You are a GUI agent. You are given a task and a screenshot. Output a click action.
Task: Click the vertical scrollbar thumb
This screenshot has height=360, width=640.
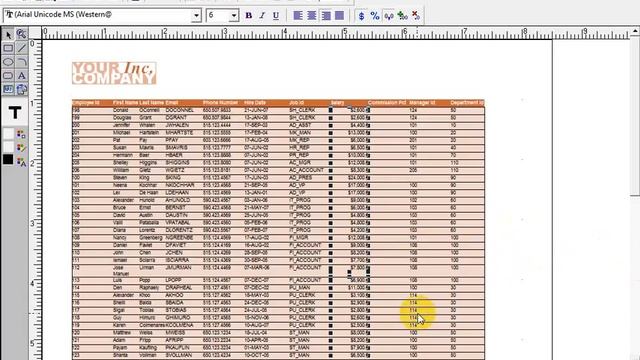tap(635, 116)
